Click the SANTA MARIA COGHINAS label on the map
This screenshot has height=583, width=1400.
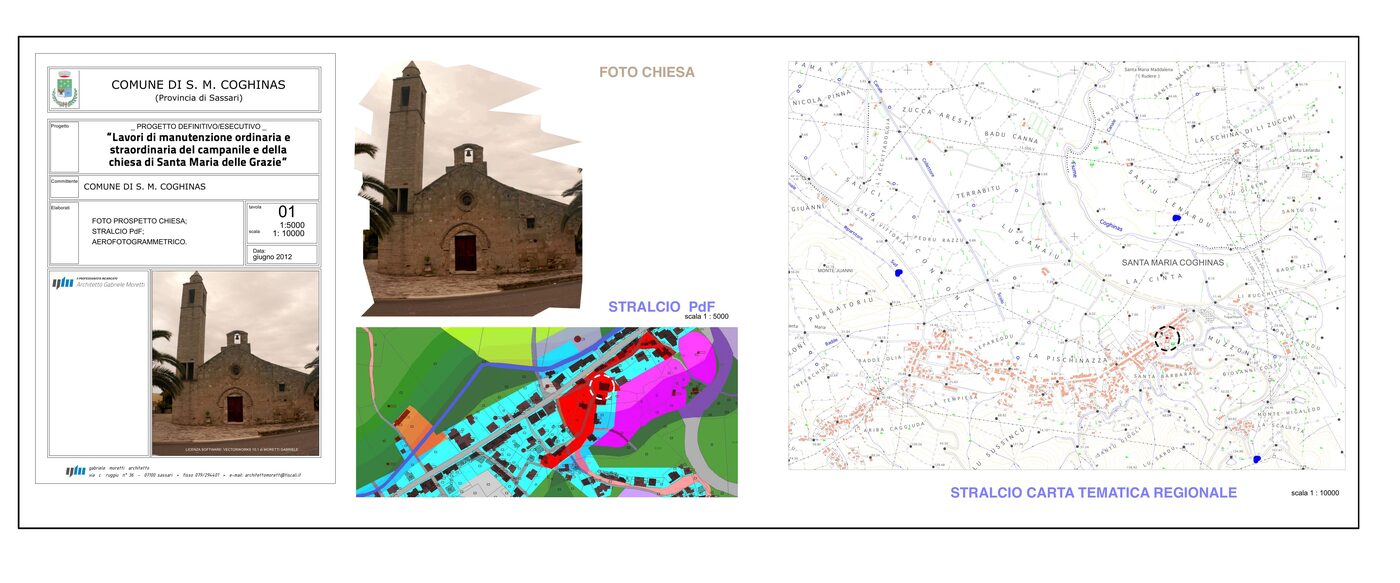coord(1173,263)
